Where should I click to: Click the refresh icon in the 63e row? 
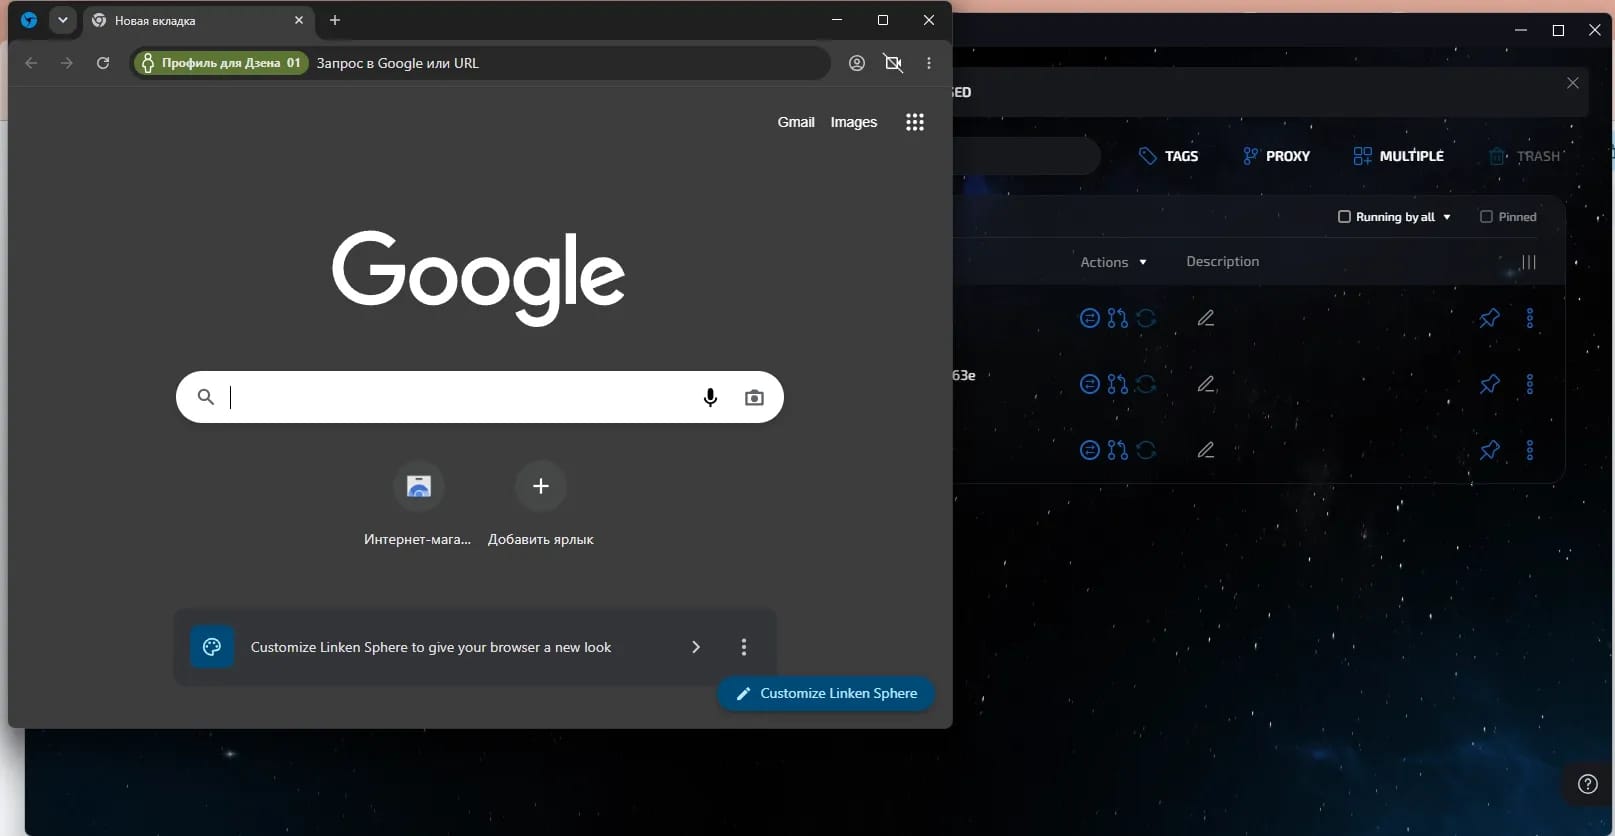1146,384
